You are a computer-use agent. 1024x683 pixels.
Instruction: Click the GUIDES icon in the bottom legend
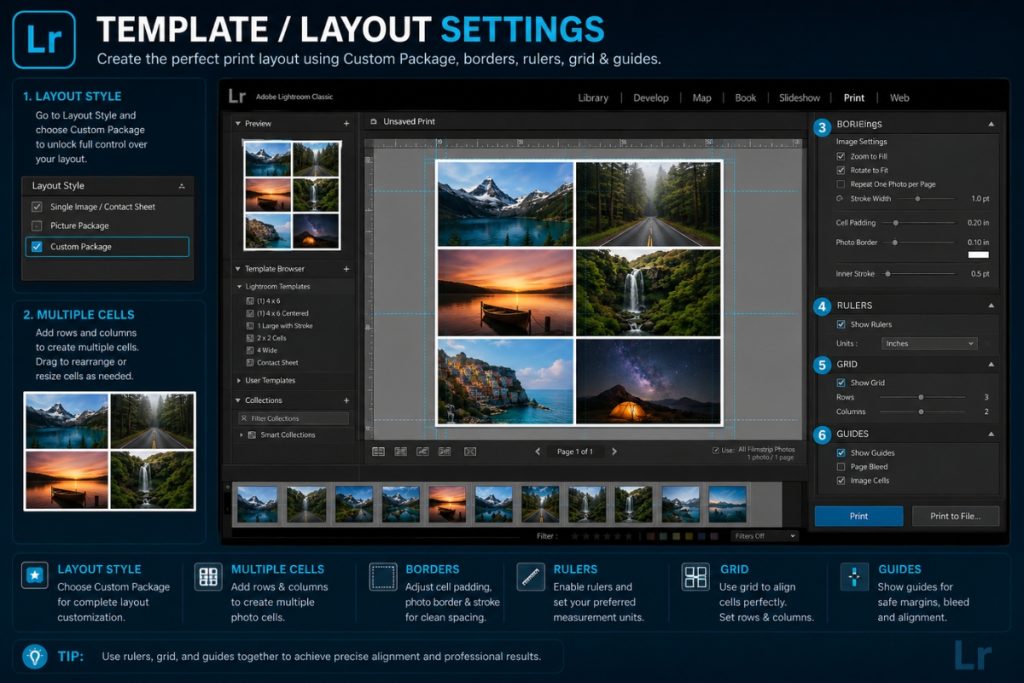854,577
